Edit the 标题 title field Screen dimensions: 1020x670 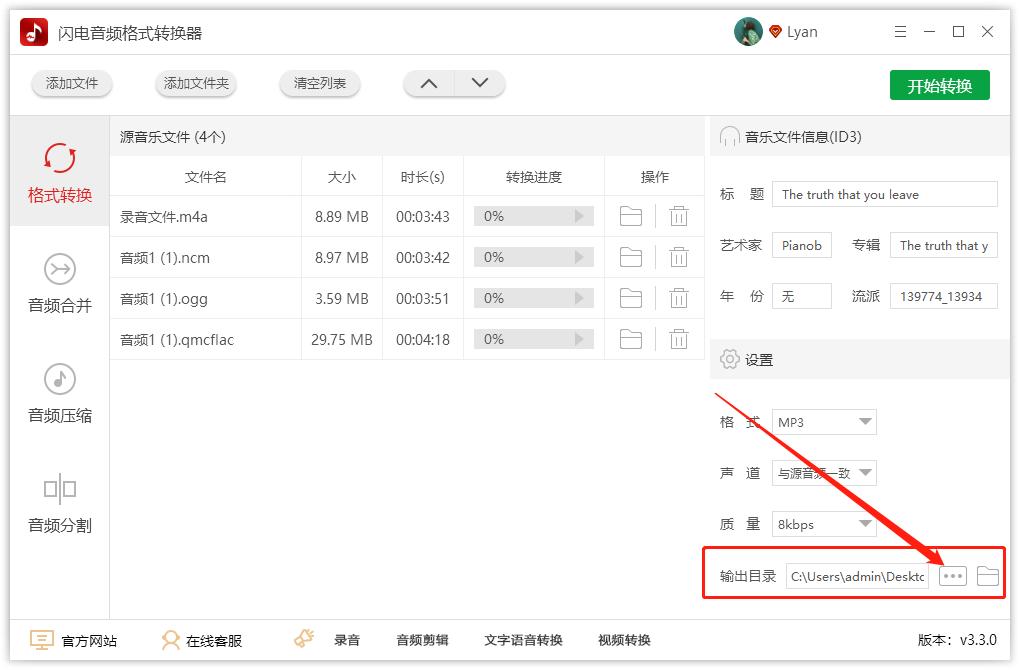point(885,194)
